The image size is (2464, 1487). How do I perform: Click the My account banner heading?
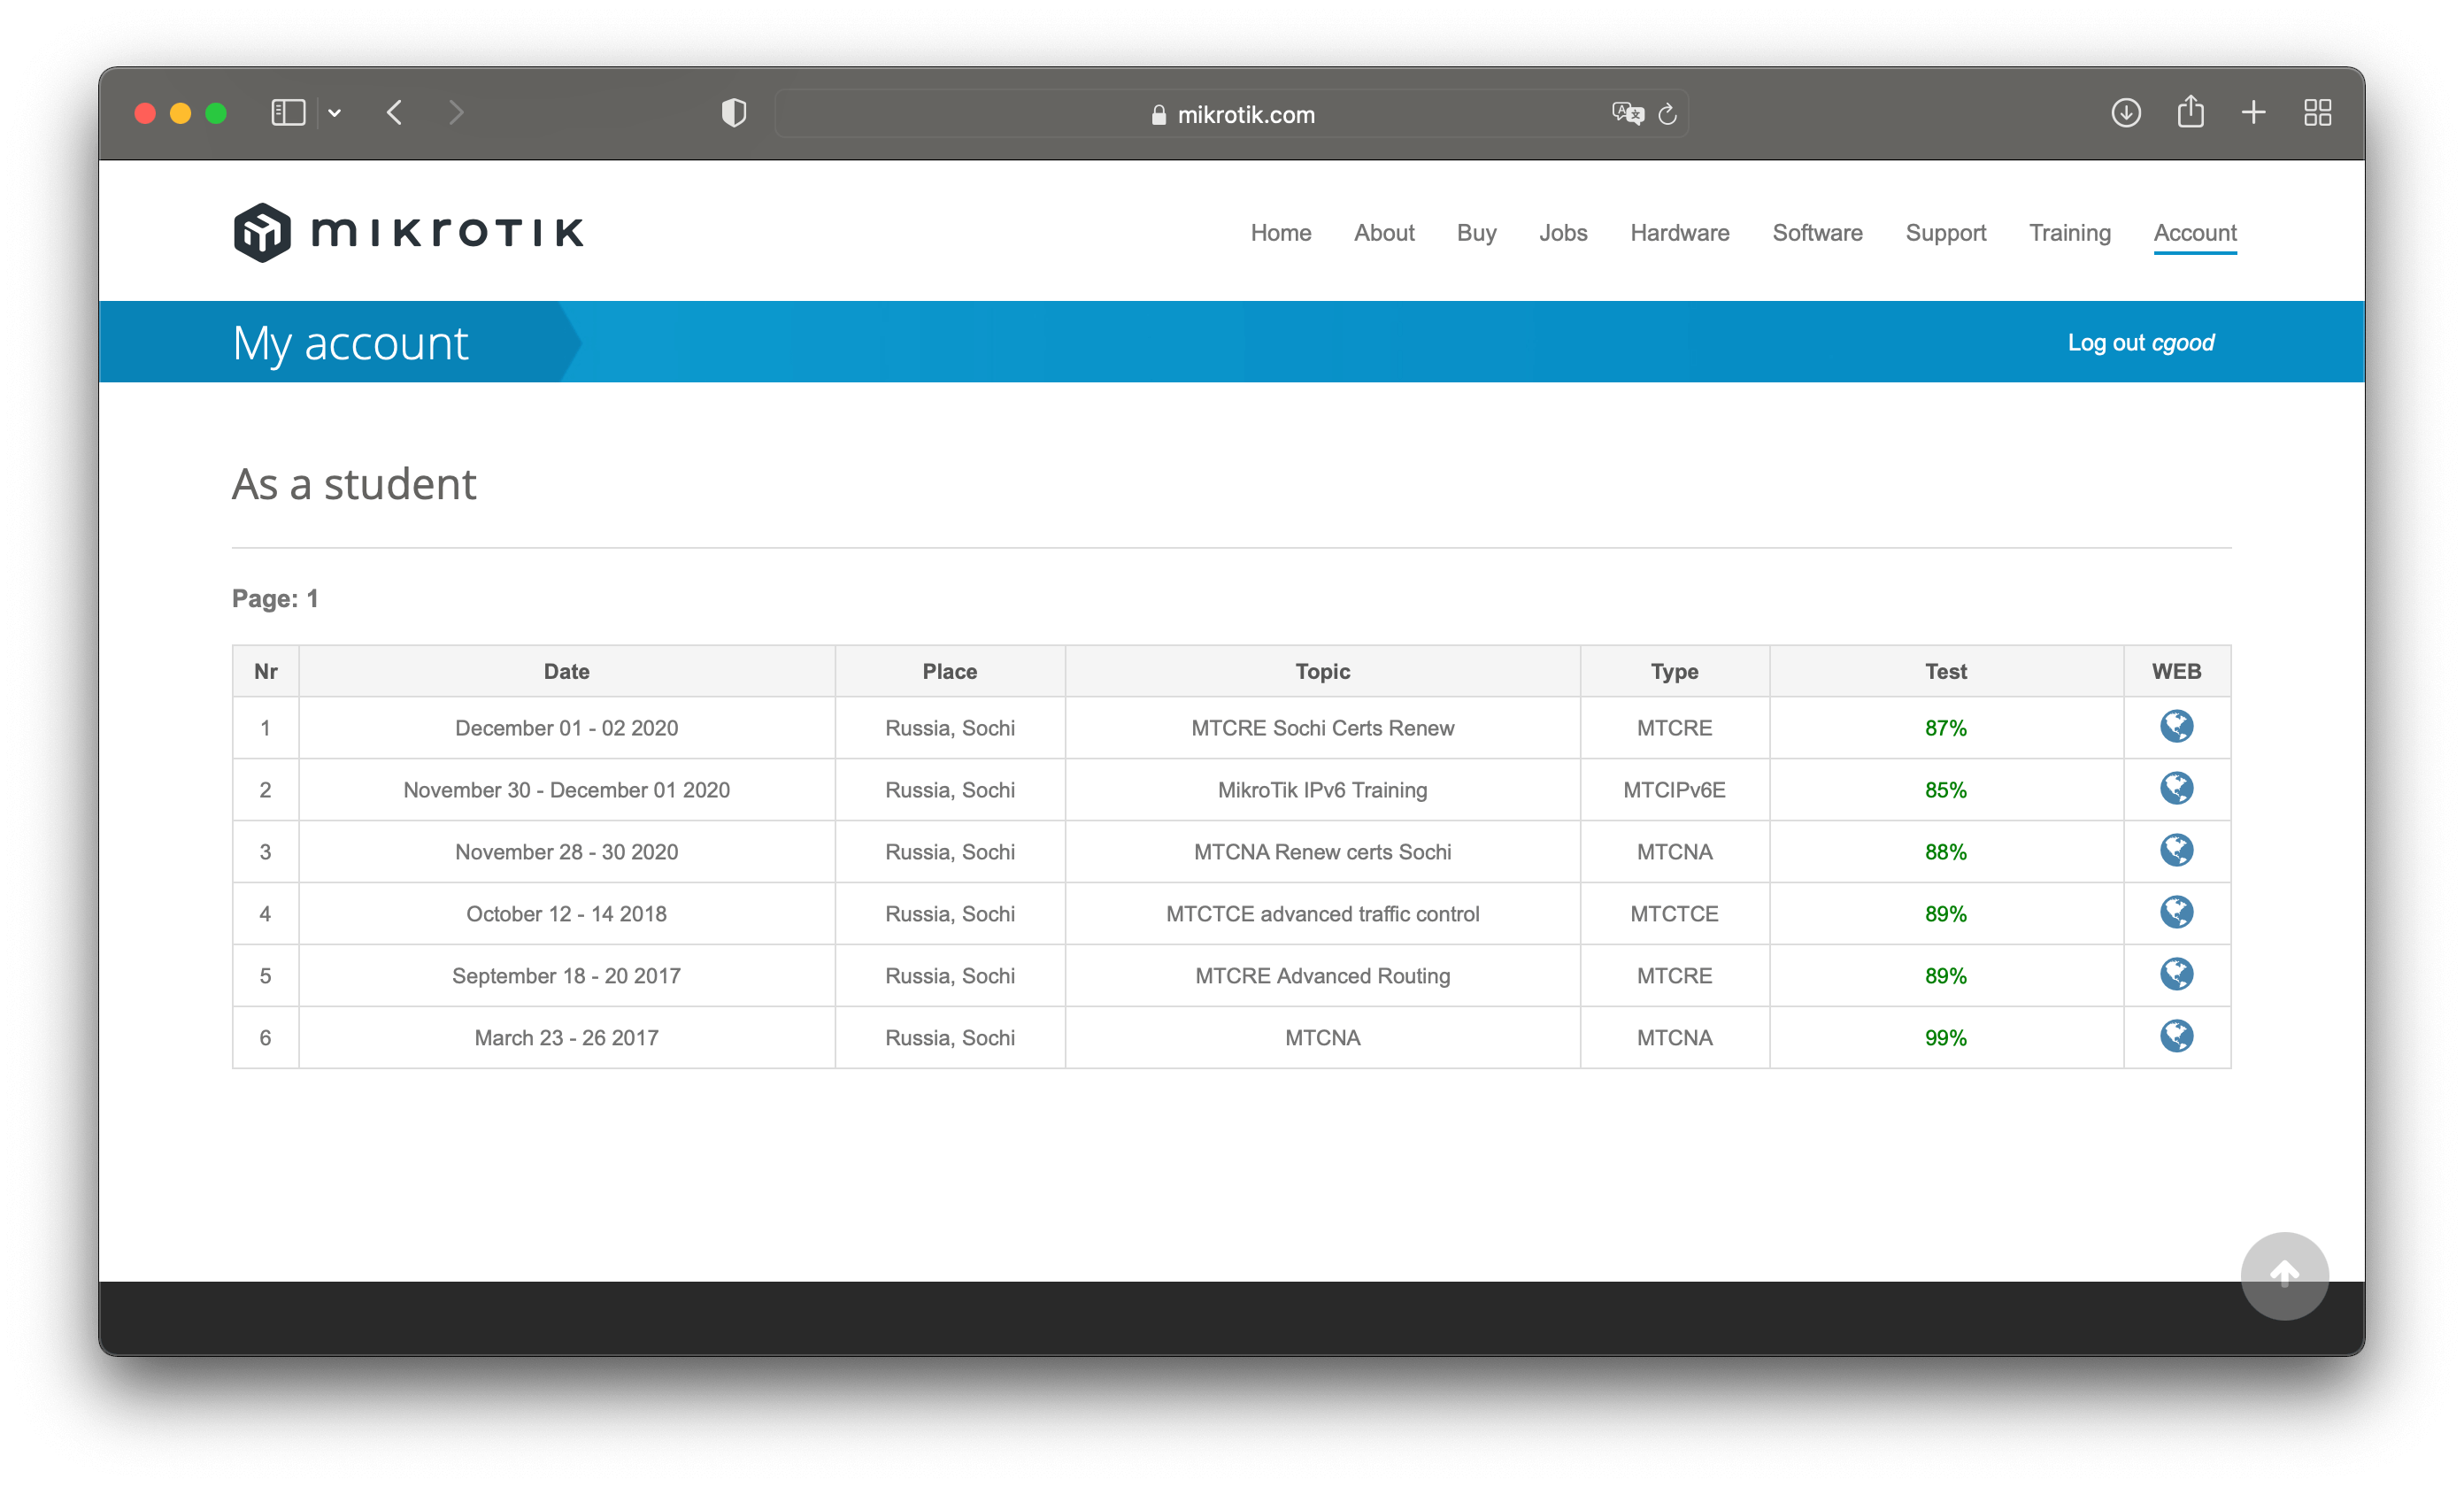click(350, 343)
